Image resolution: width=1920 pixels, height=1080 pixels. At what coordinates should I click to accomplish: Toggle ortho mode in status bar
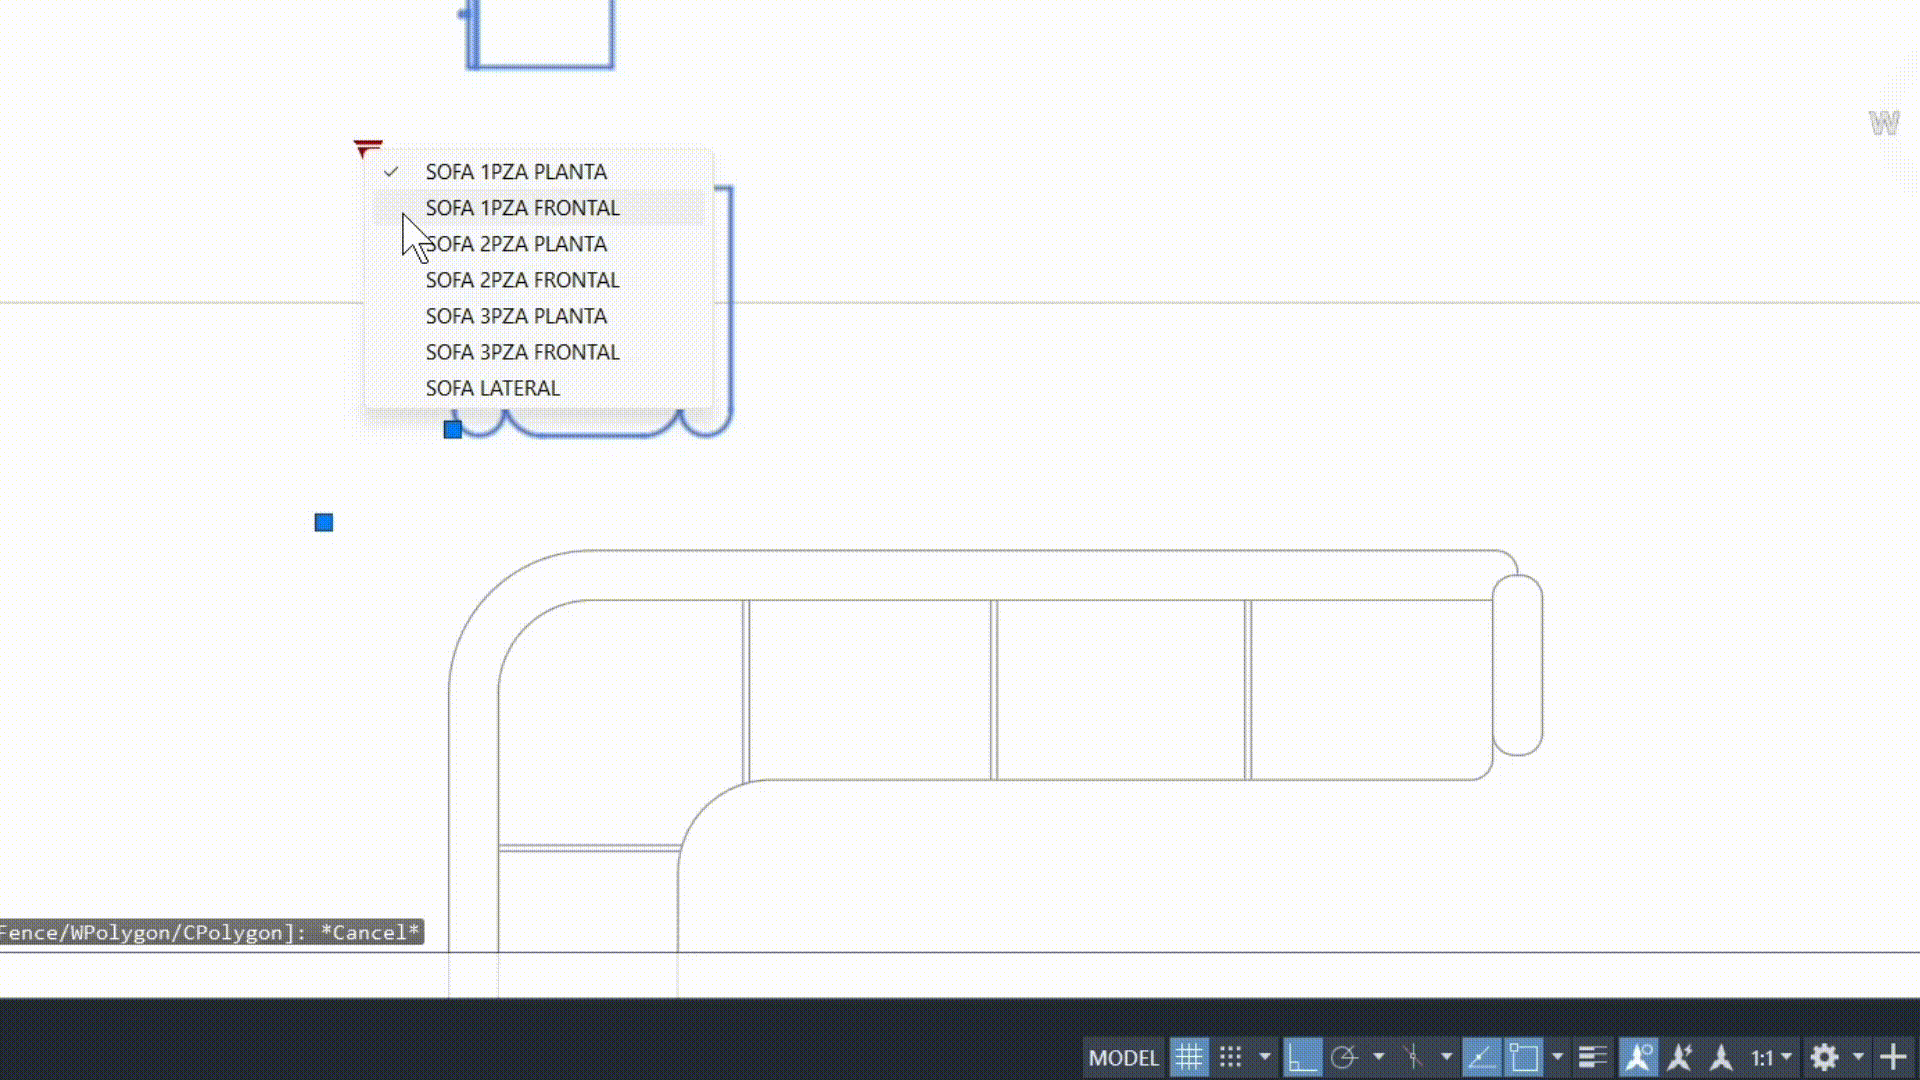[1302, 1057]
